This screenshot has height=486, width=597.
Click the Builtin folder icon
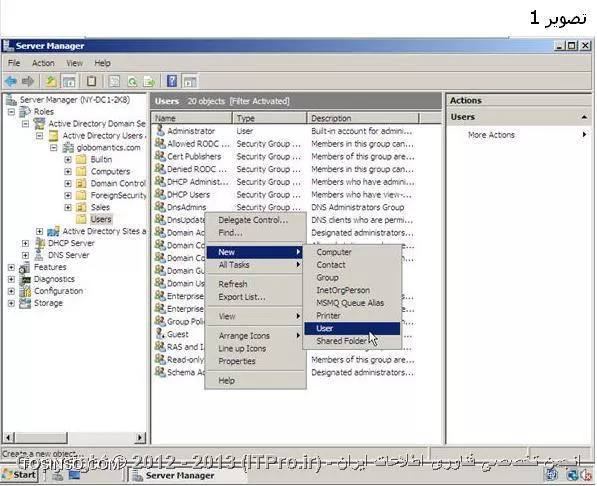[81, 159]
